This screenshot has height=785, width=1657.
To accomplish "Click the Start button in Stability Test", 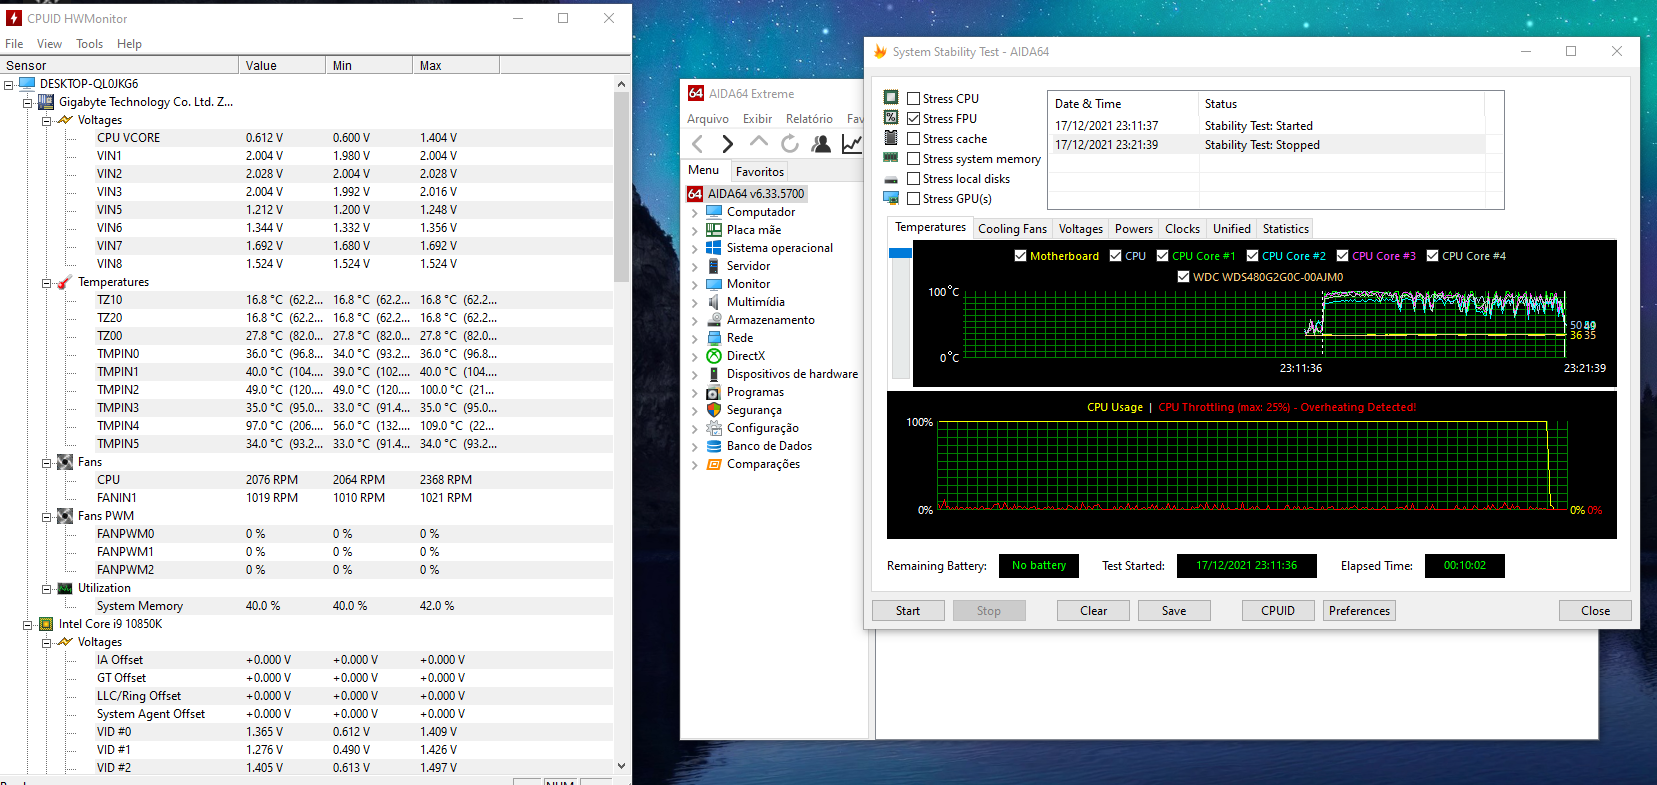I will (x=908, y=611).
